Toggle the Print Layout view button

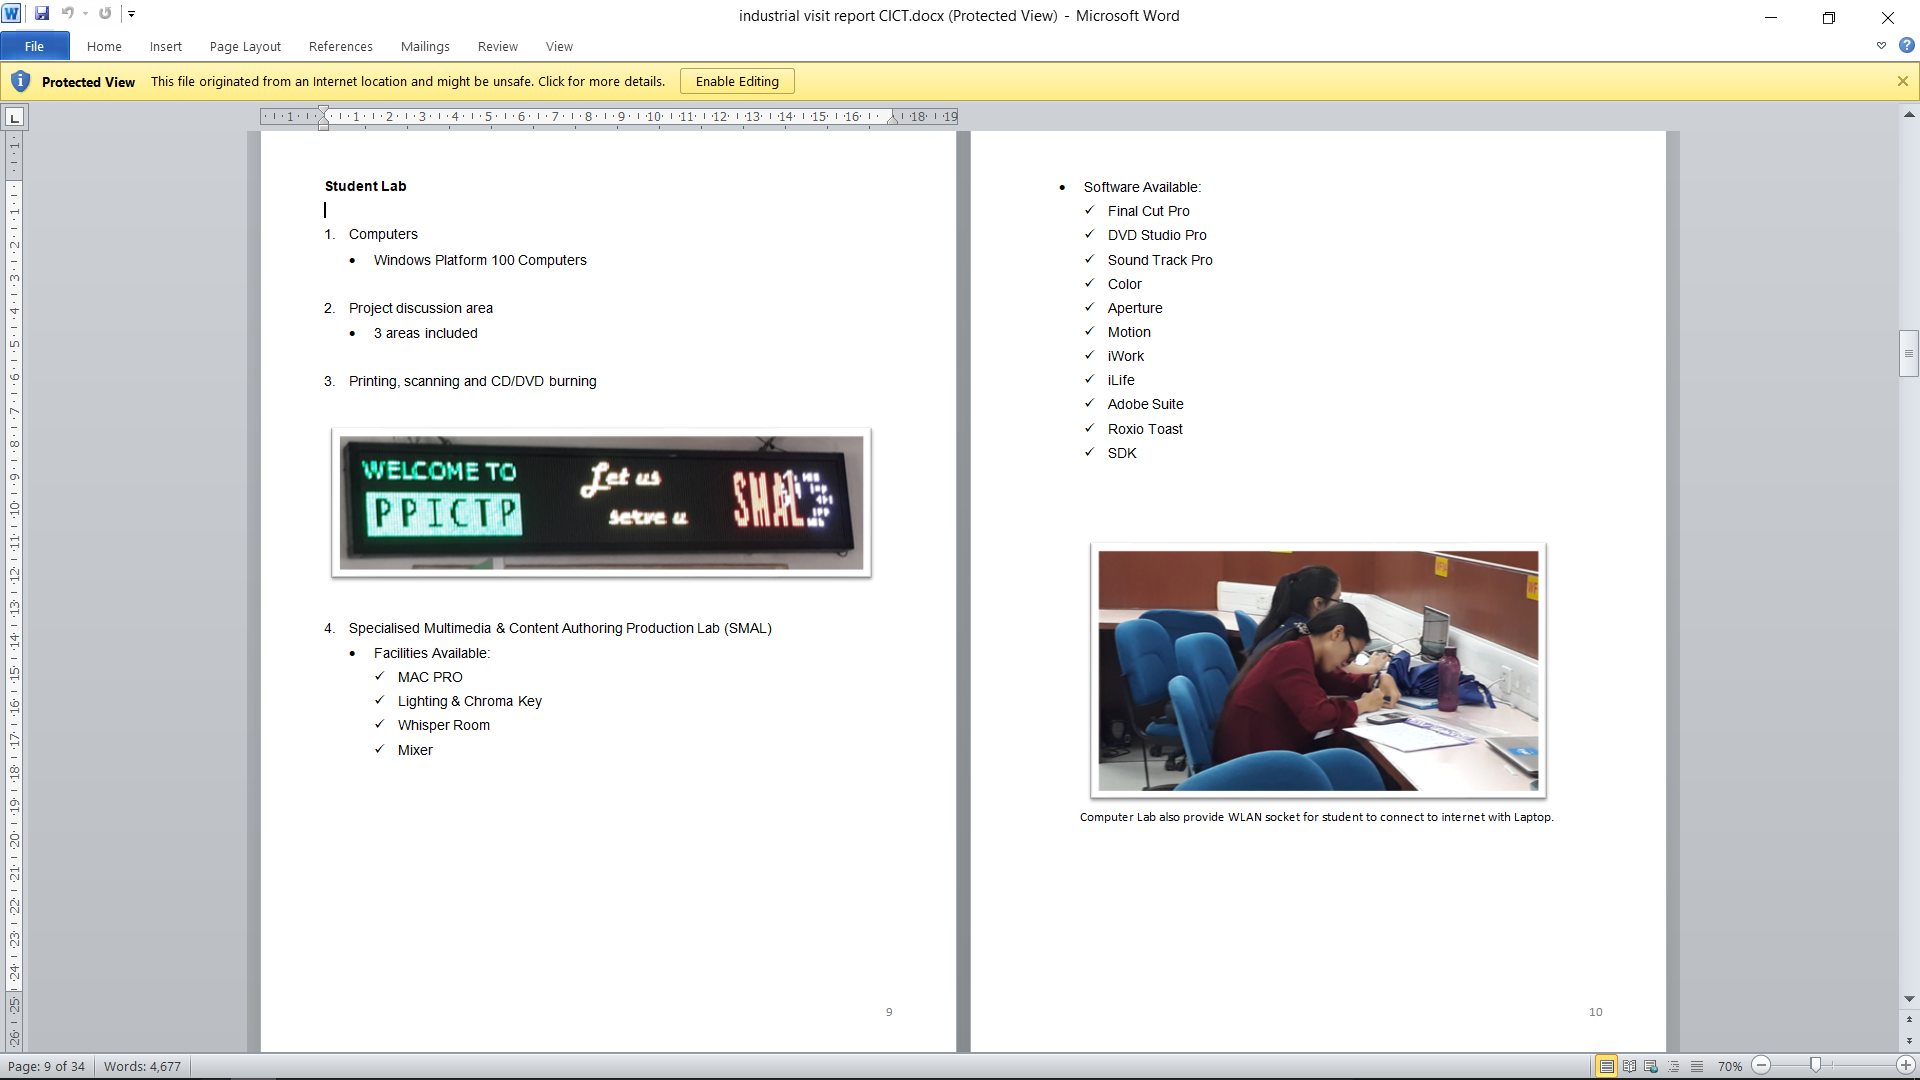click(x=1606, y=1066)
